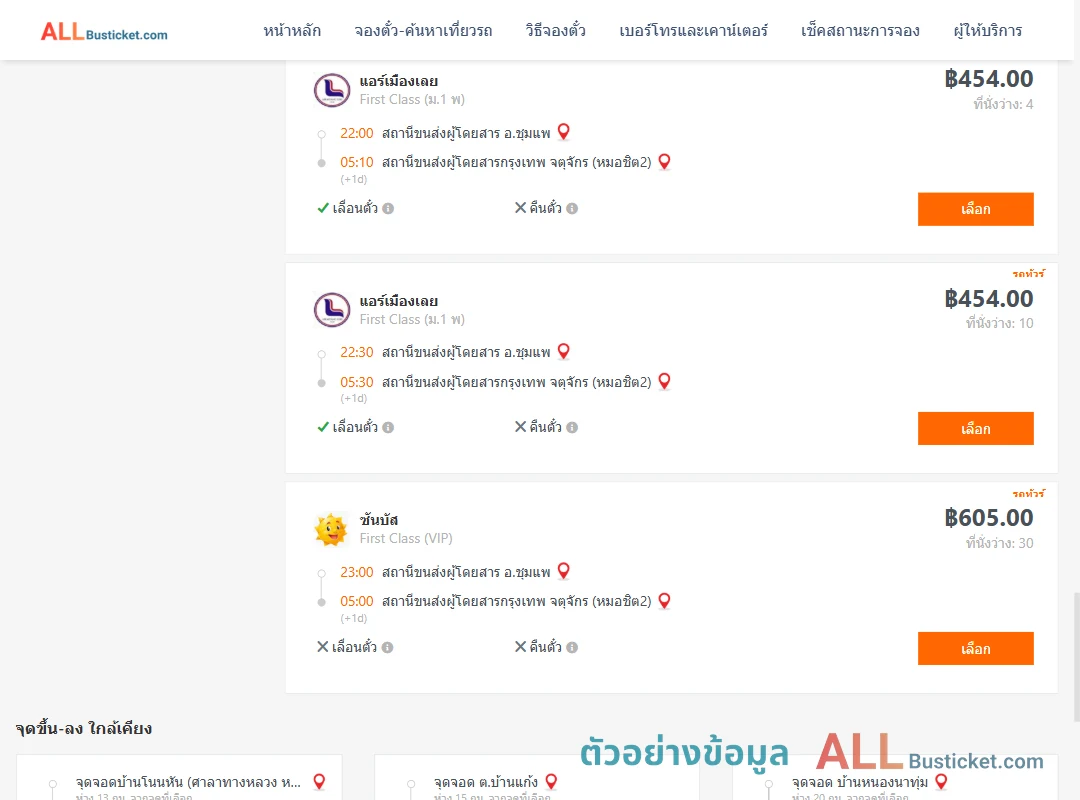The height and width of the screenshot is (800, 1080).
Task: Open map pin for 05:30 arrival station
Action: tap(665, 381)
